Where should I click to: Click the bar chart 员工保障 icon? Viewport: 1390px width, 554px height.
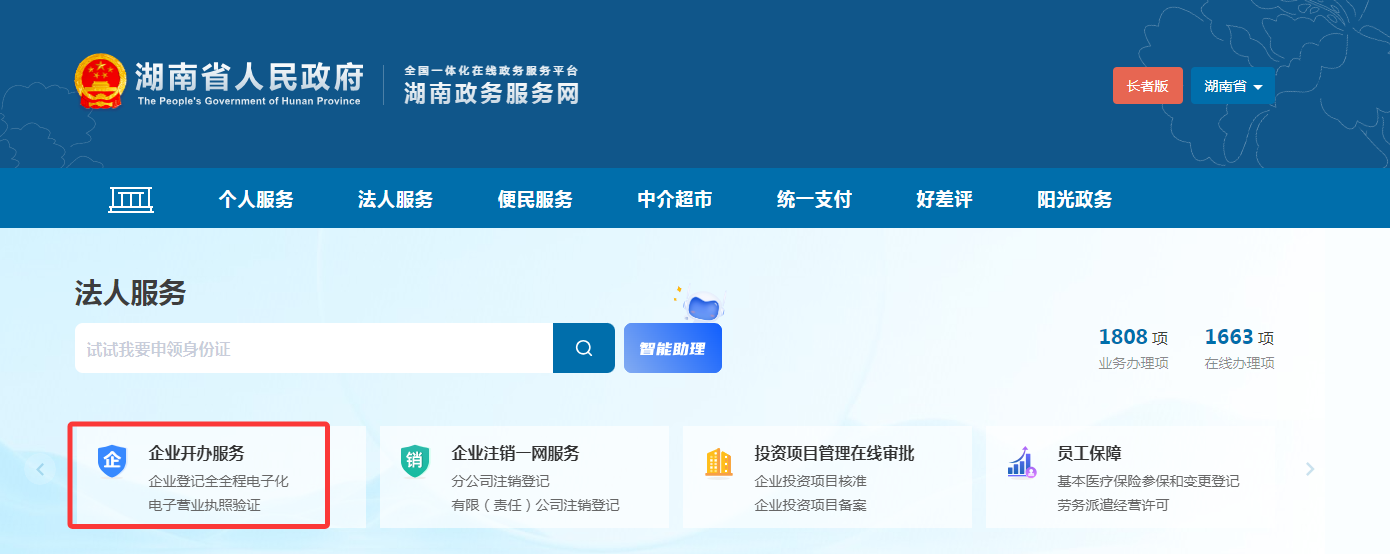1021,462
